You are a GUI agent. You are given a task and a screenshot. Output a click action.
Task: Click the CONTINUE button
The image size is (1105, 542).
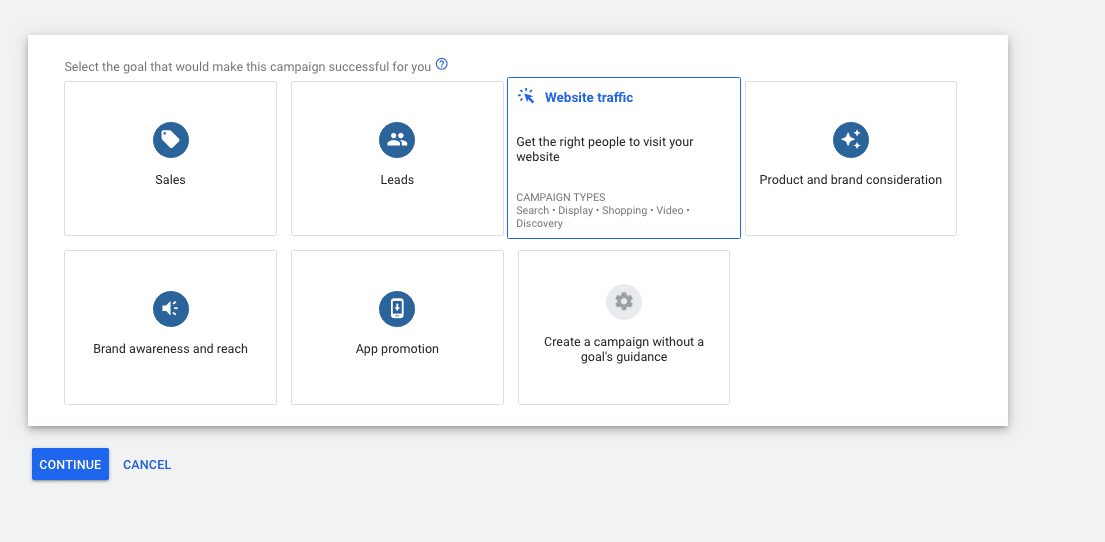click(70, 464)
